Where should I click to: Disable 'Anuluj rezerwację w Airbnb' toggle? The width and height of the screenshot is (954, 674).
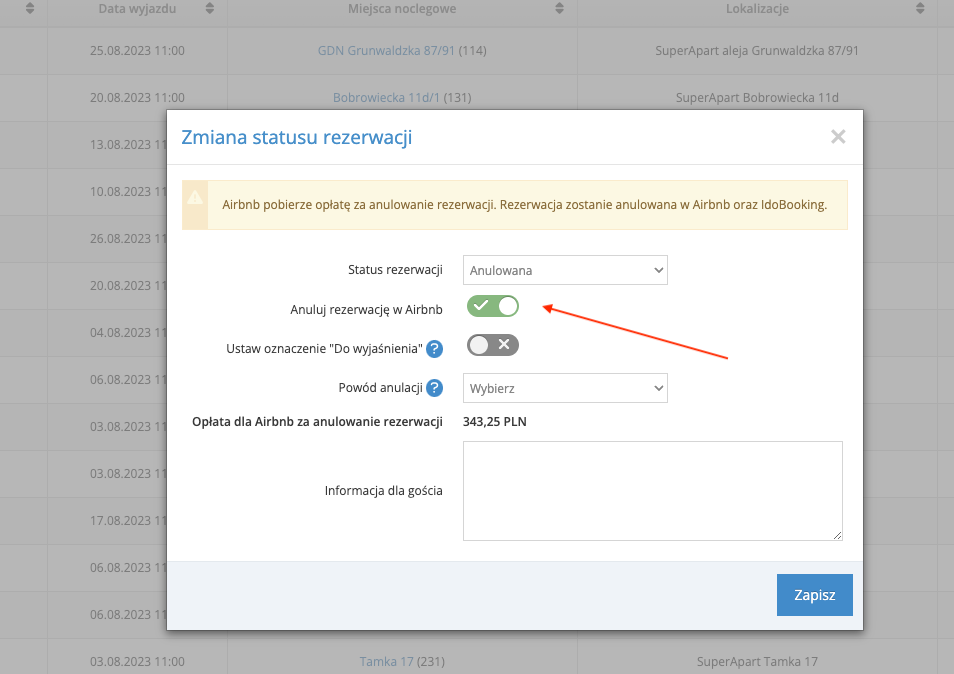tap(492, 306)
